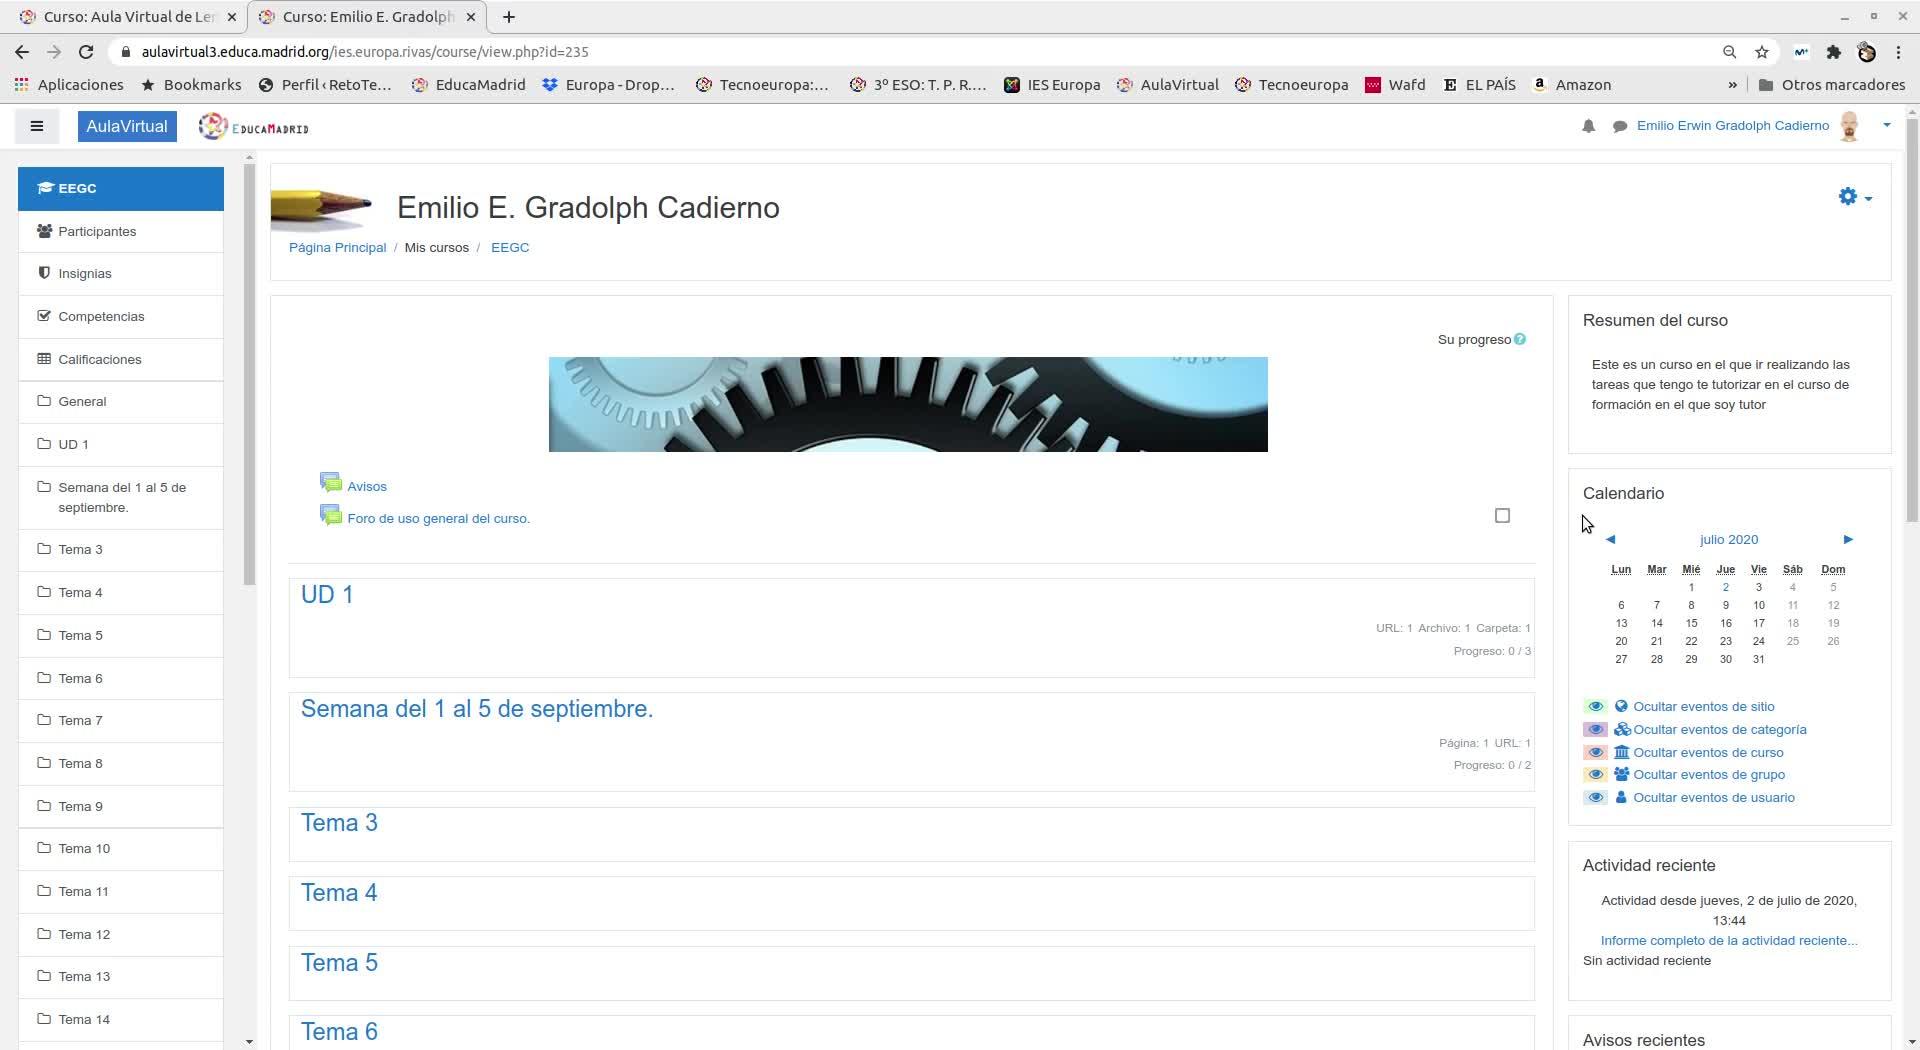Click Ocultar eventos de usuario link
This screenshot has height=1050, width=1920.
pyautogui.click(x=1714, y=798)
